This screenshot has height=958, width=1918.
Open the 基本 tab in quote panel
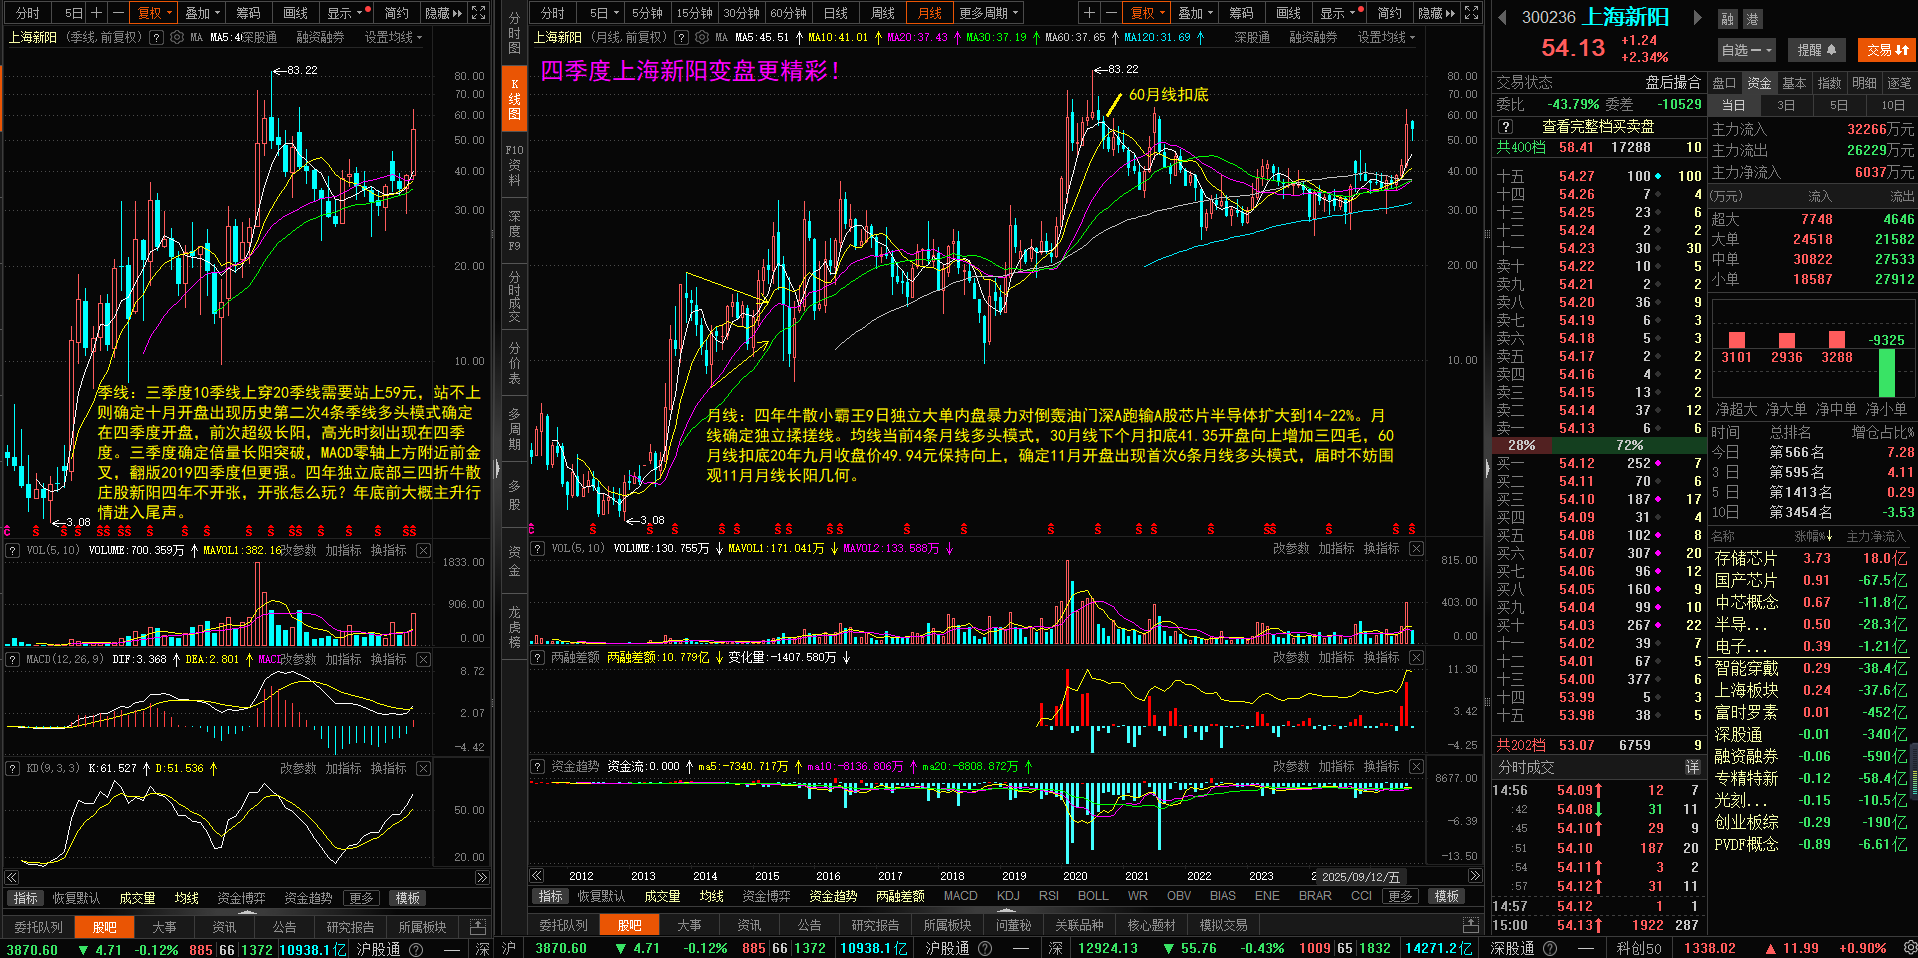1794,83
